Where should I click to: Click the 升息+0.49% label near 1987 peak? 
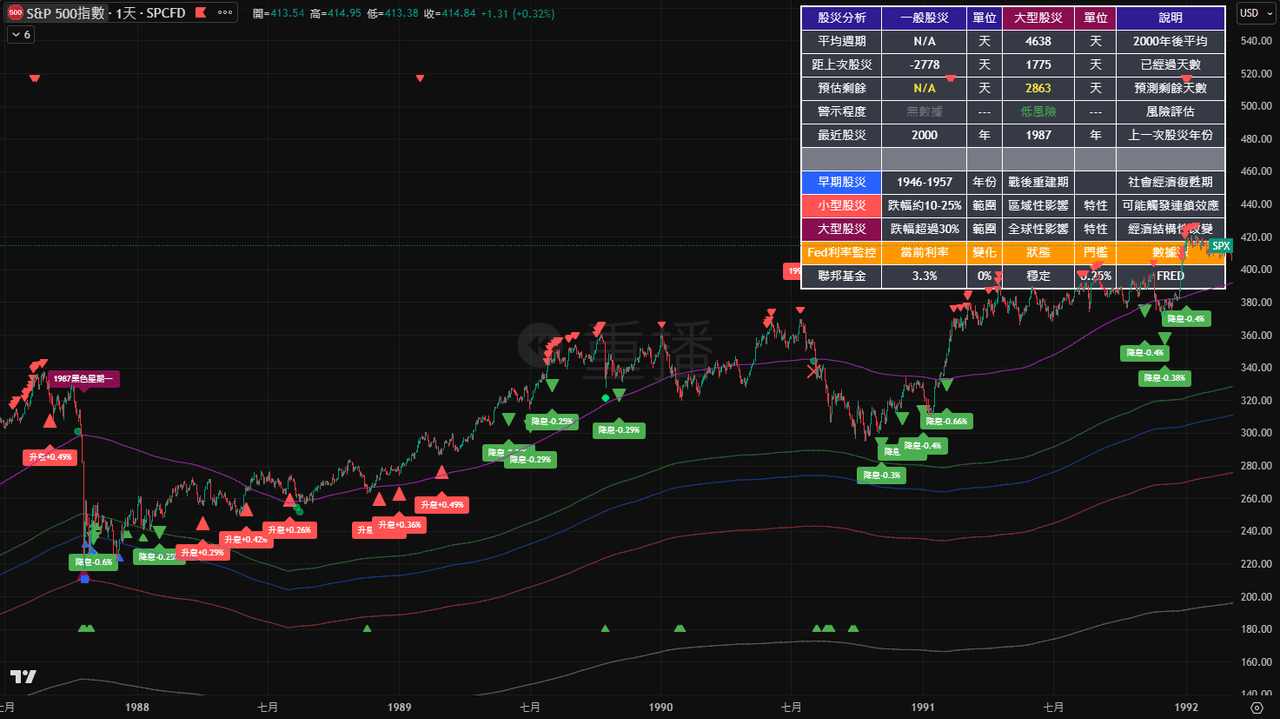click(49, 457)
